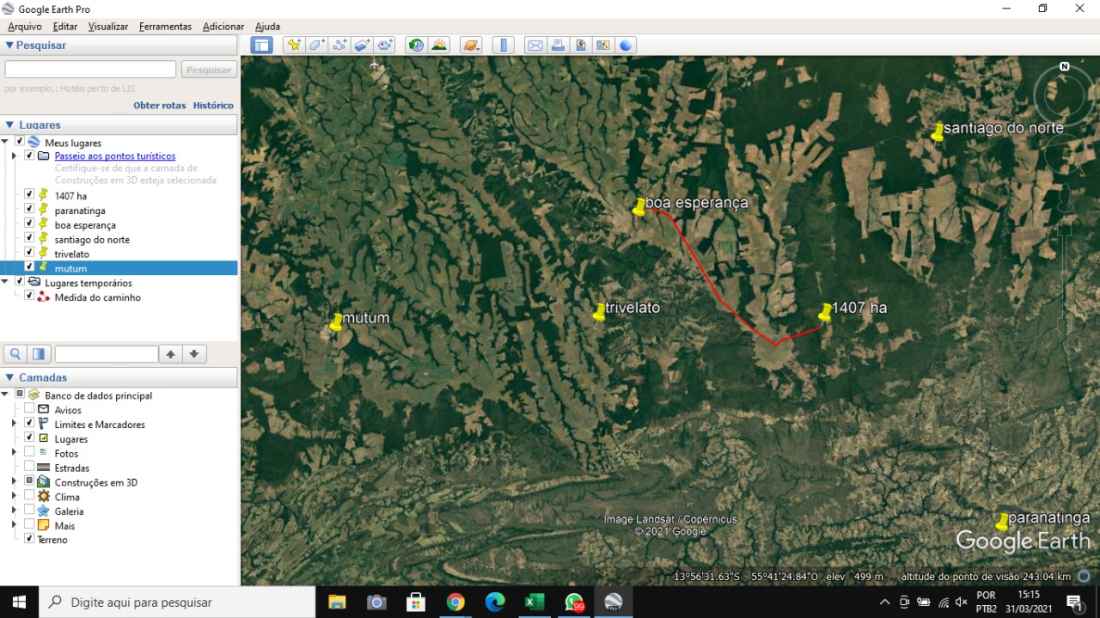Viewport: 1100px width, 618px height.
Task: Click the Print toolbar icon
Action: coord(558,46)
